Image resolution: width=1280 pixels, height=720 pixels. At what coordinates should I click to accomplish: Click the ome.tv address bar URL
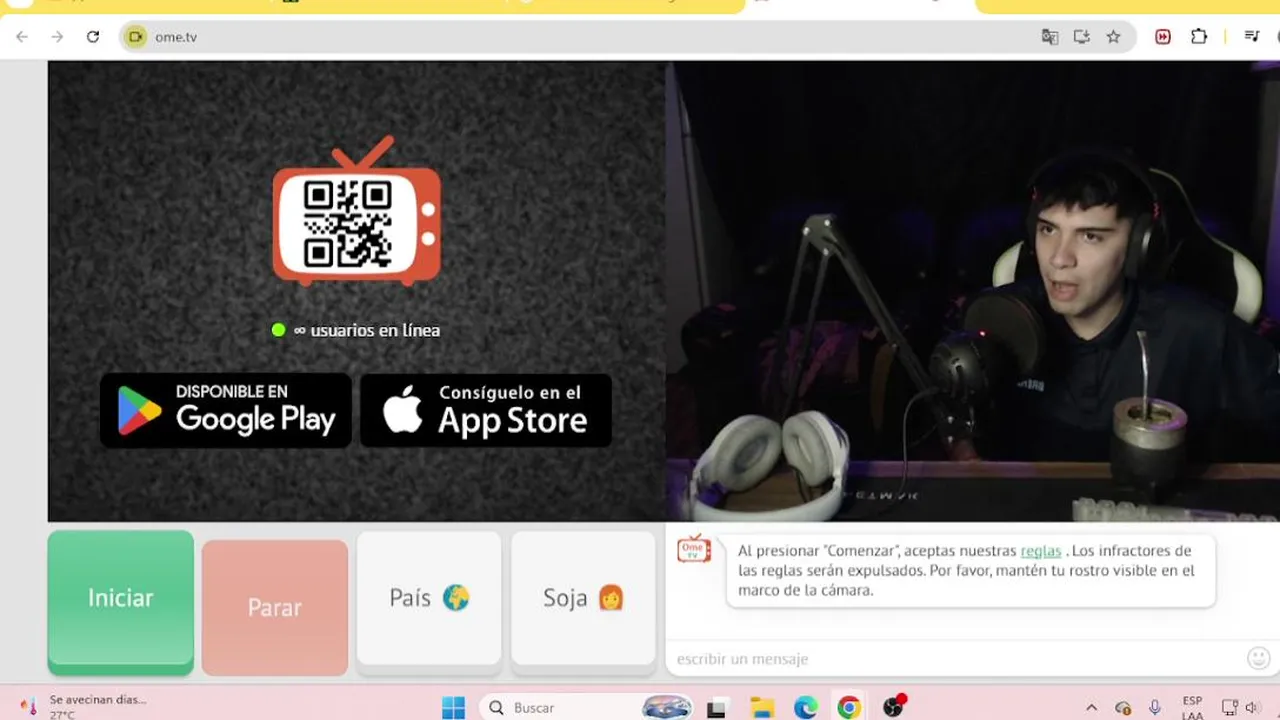point(176,37)
